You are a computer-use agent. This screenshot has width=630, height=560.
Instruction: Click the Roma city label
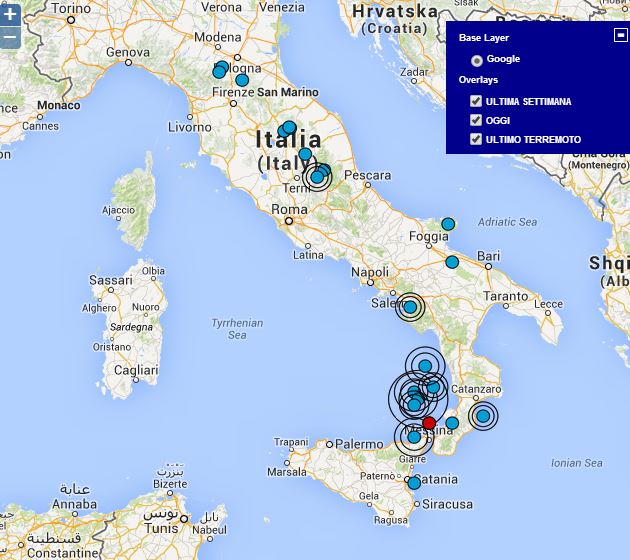(289, 209)
